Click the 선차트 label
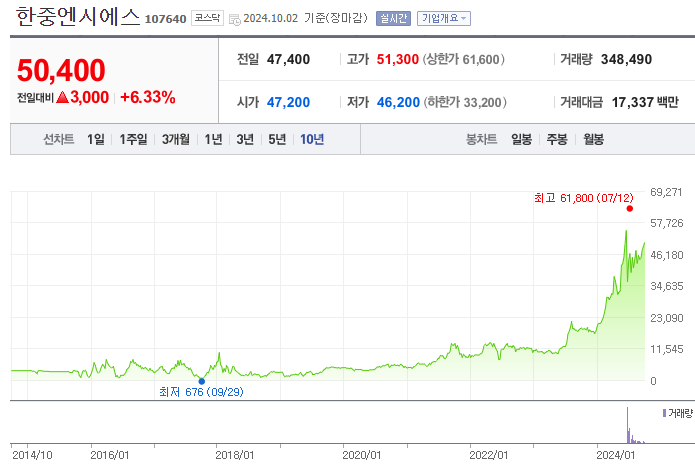The width and height of the screenshot is (695, 468). tap(59, 140)
